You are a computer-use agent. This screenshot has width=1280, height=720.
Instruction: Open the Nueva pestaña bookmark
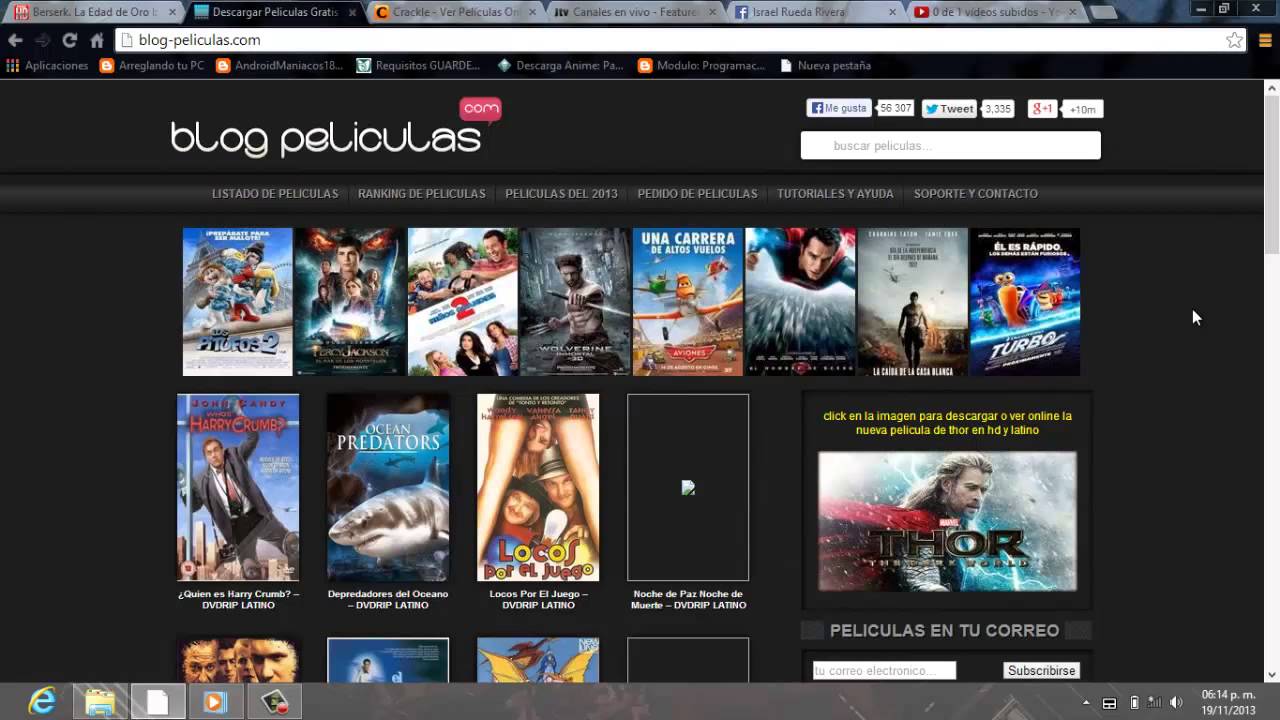point(825,65)
